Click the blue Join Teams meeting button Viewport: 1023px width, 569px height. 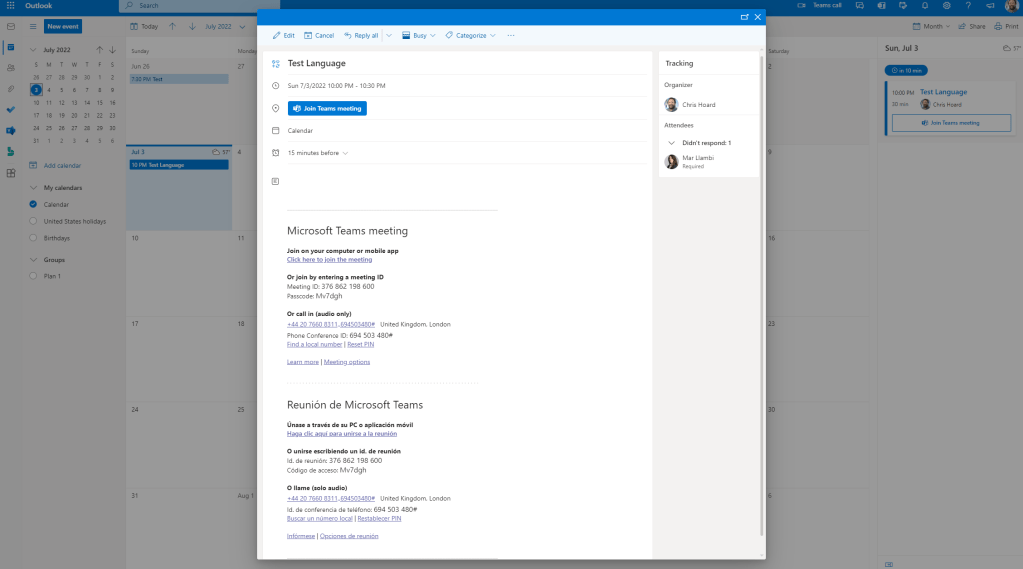coord(327,108)
